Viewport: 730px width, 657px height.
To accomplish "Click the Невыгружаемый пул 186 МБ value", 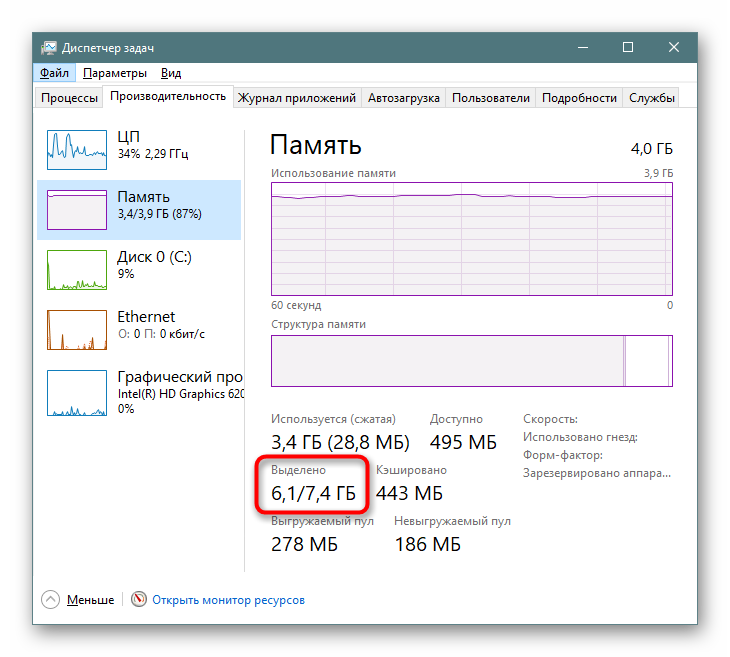I will point(427,544).
